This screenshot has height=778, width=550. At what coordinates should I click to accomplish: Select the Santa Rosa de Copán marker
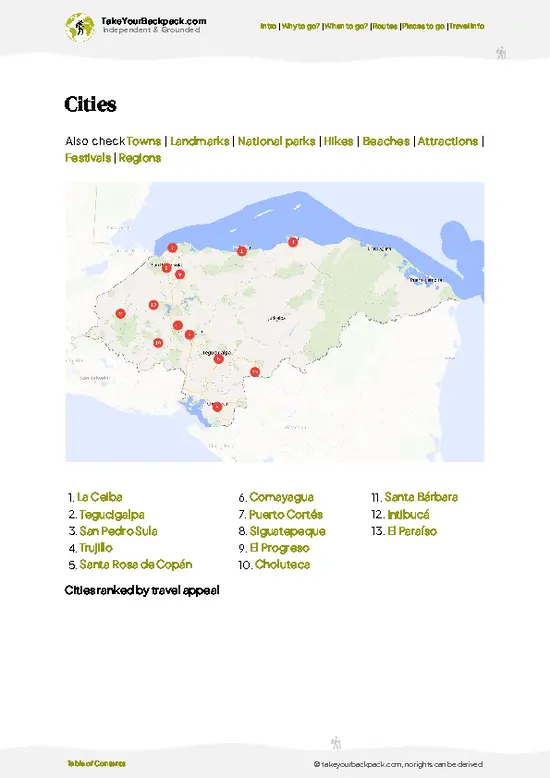click(x=120, y=314)
